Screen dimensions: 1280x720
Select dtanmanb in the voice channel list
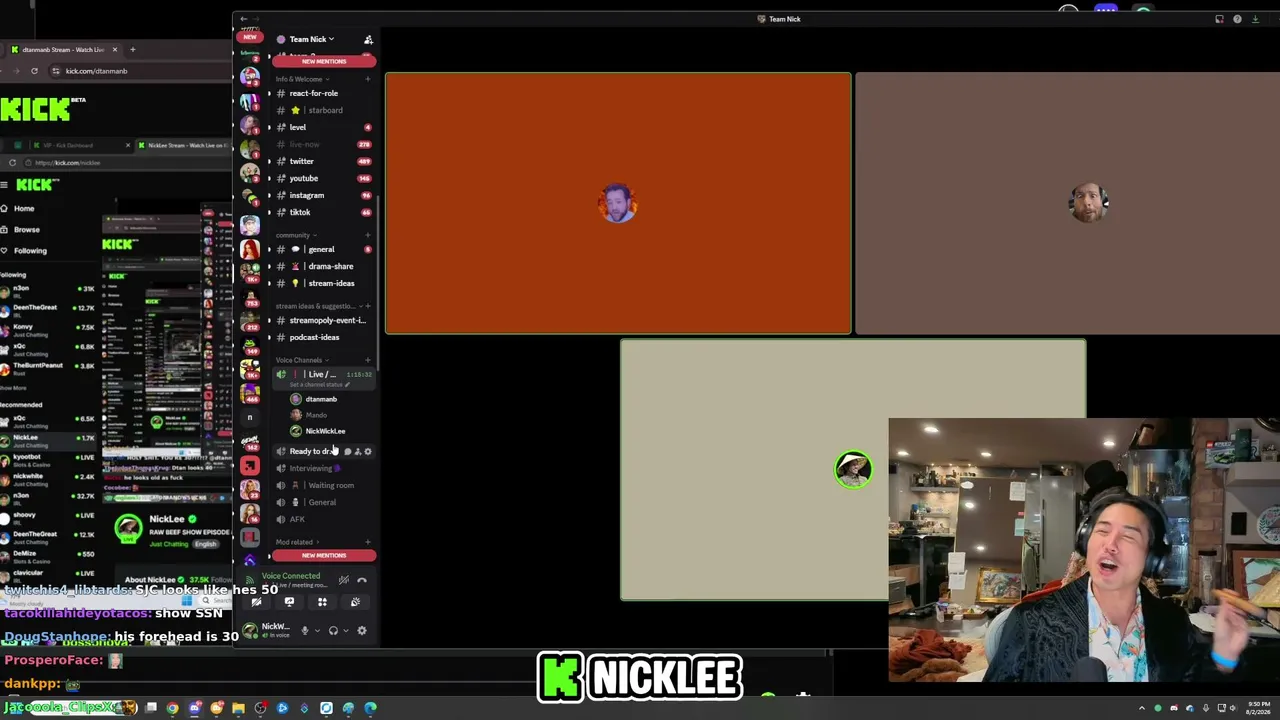[x=322, y=399]
